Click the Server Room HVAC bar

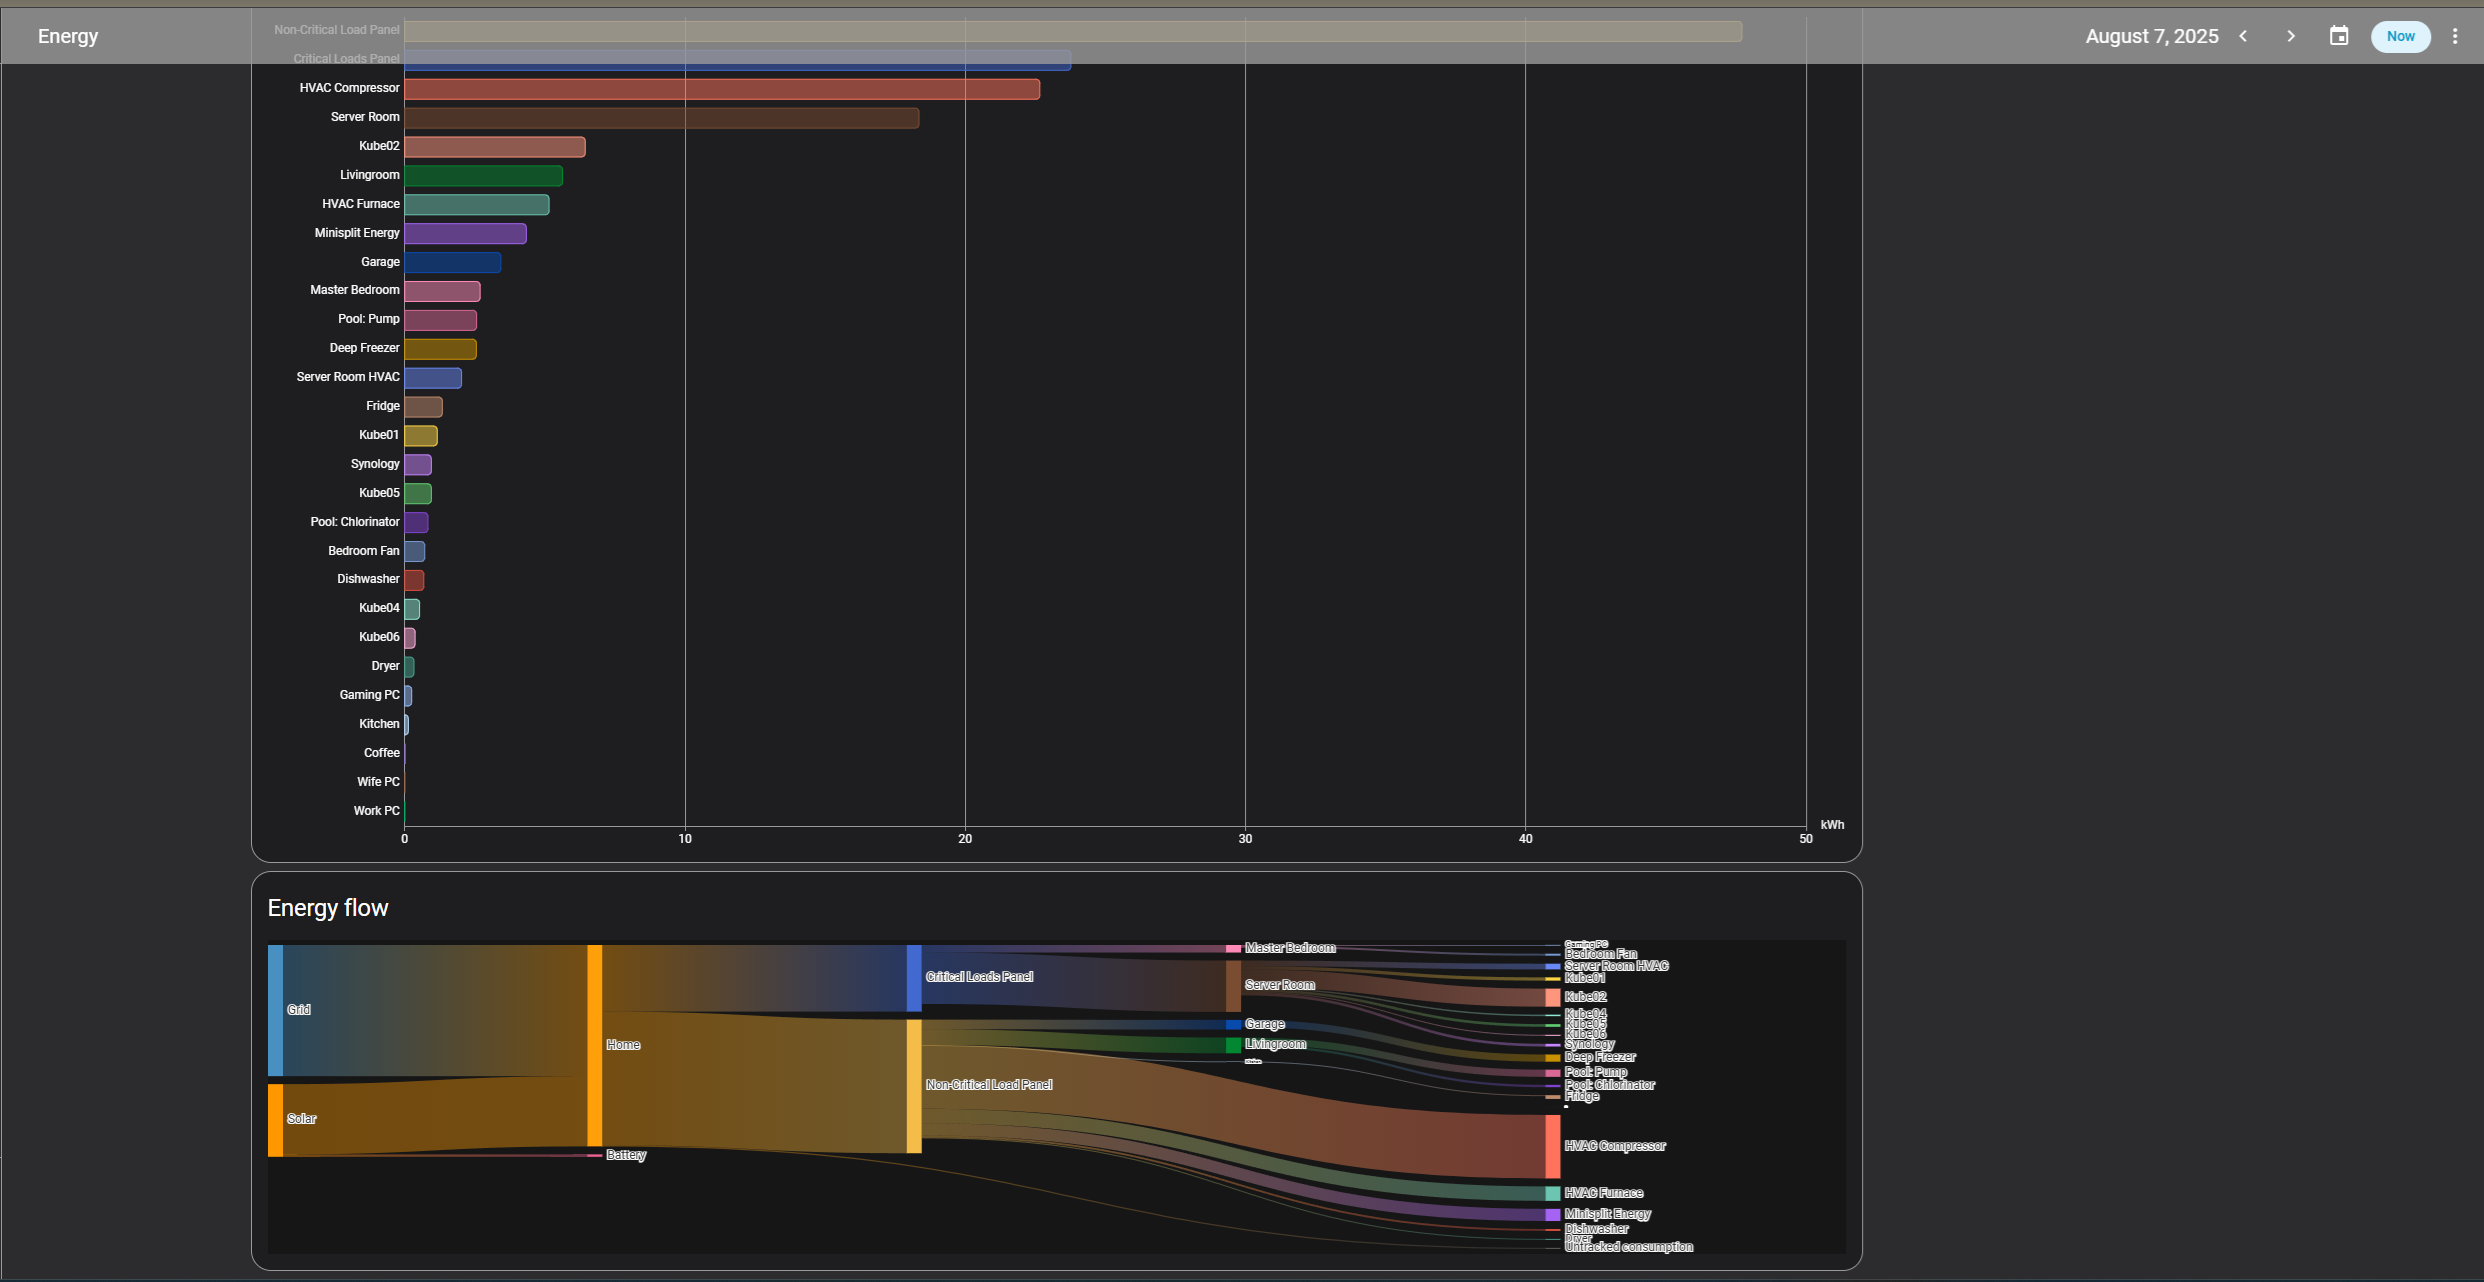point(433,378)
